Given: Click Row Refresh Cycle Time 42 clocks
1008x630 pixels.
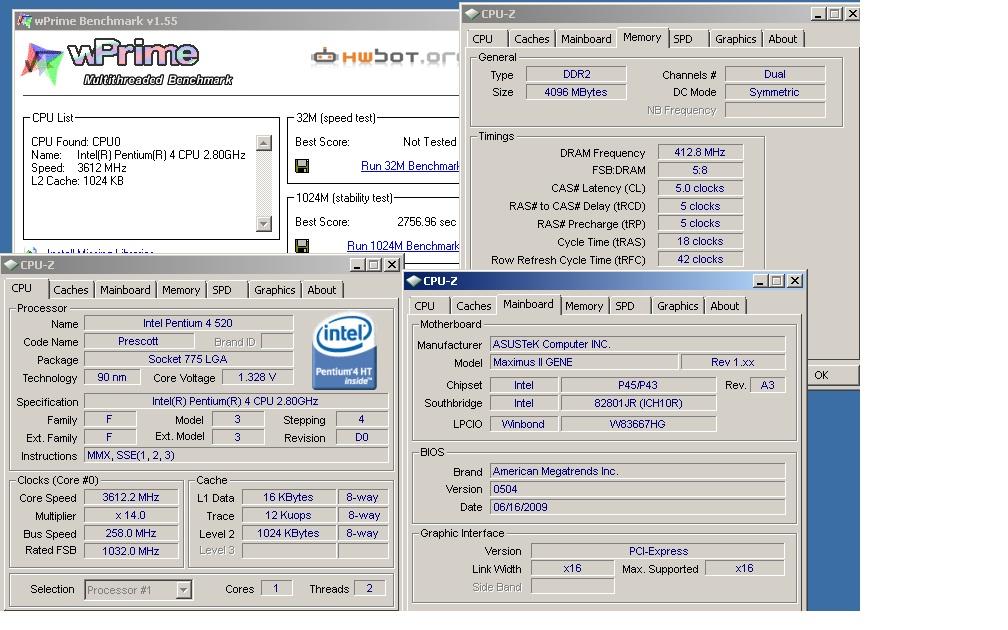Looking at the screenshot, I should pyautogui.click(x=700, y=259).
